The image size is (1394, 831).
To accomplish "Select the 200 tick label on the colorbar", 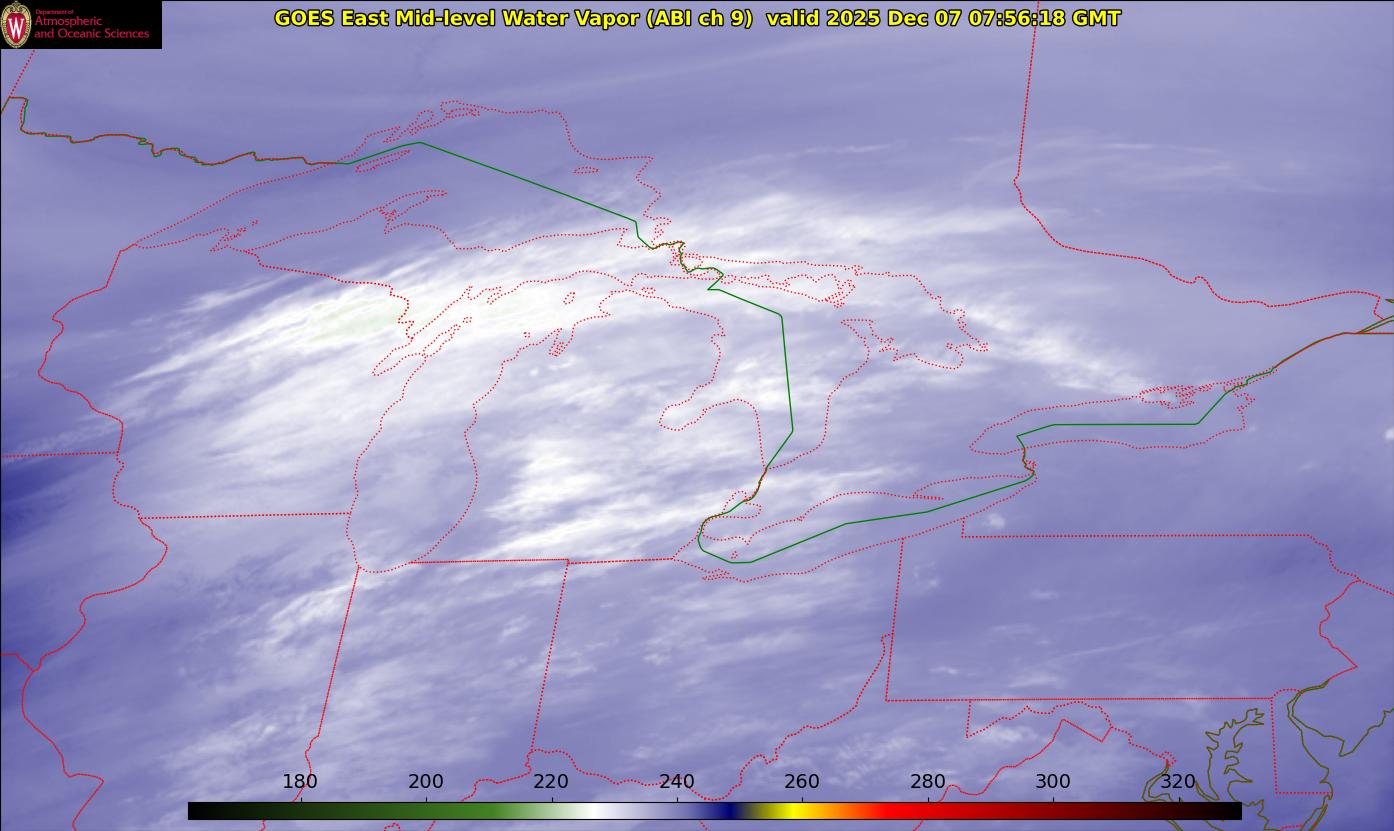I will click(x=426, y=781).
